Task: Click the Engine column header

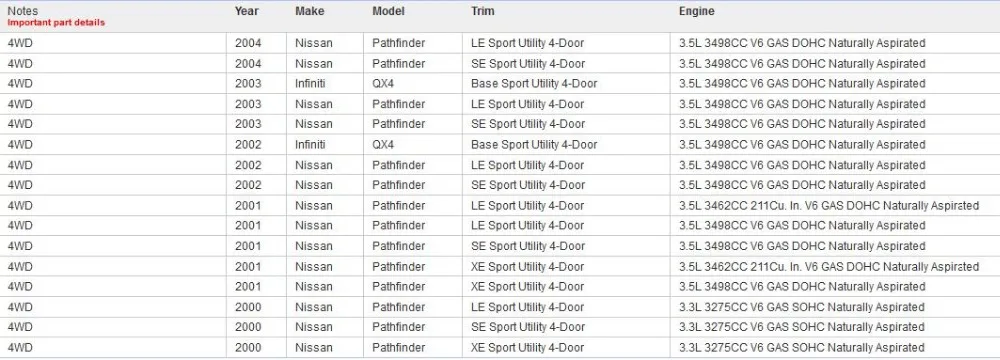Action: (696, 11)
